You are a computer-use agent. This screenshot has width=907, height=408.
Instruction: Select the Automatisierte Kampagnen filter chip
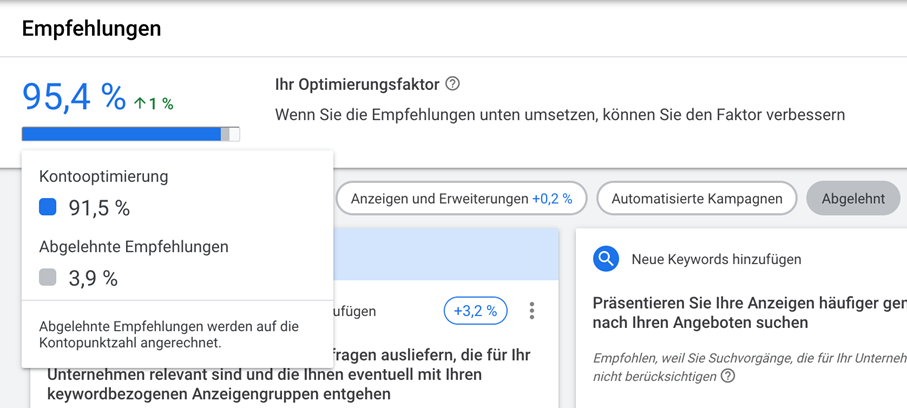[697, 198]
